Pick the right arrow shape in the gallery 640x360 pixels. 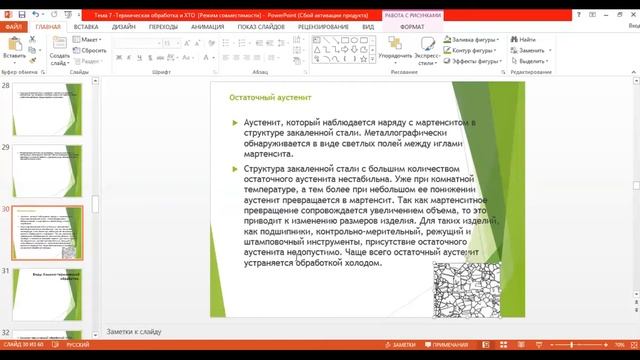pos(345,50)
